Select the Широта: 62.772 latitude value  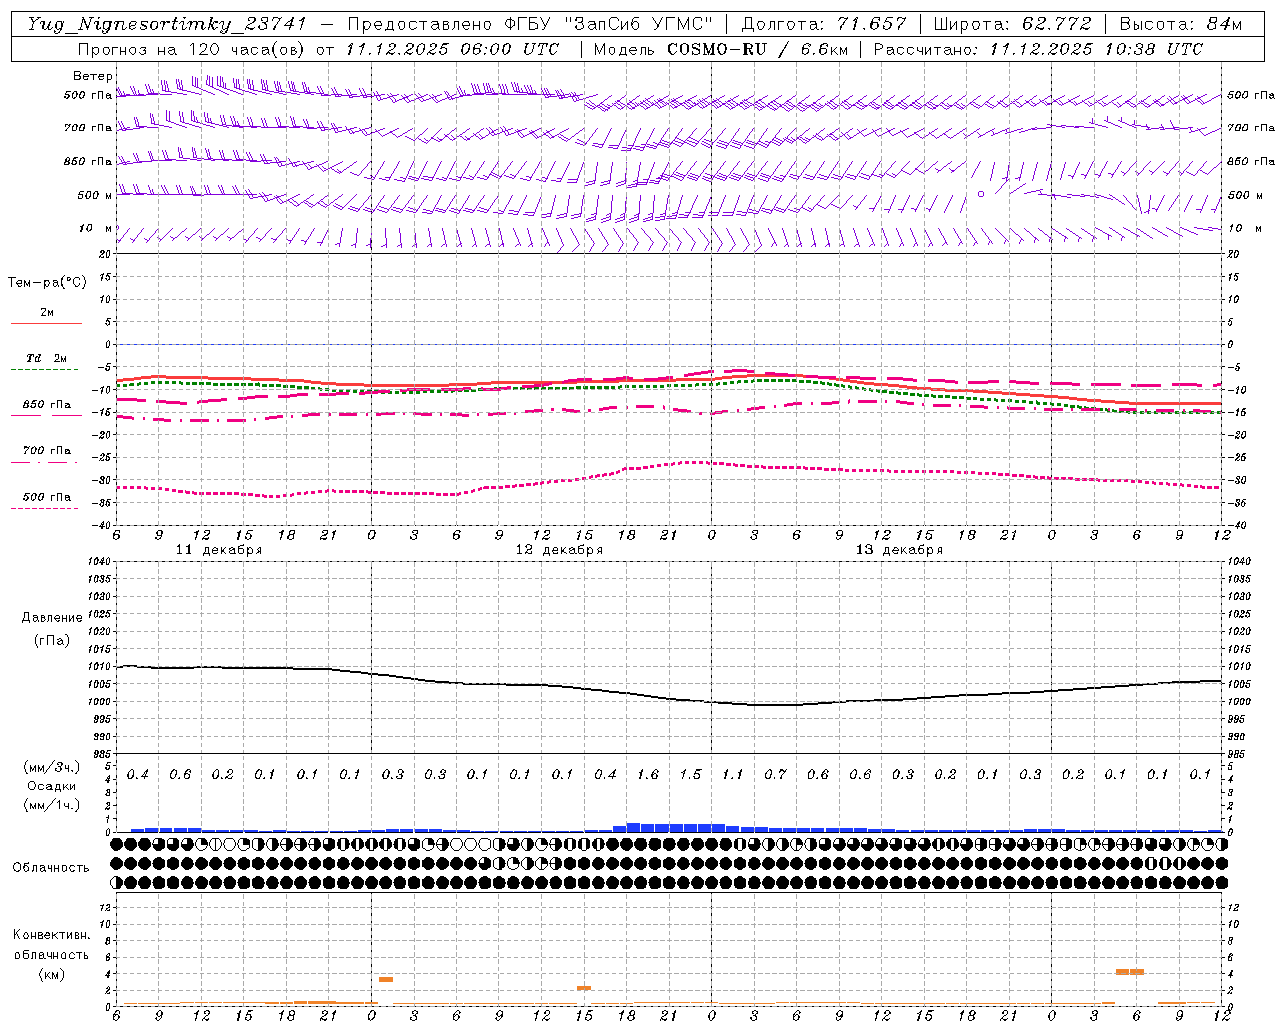(1012, 24)
